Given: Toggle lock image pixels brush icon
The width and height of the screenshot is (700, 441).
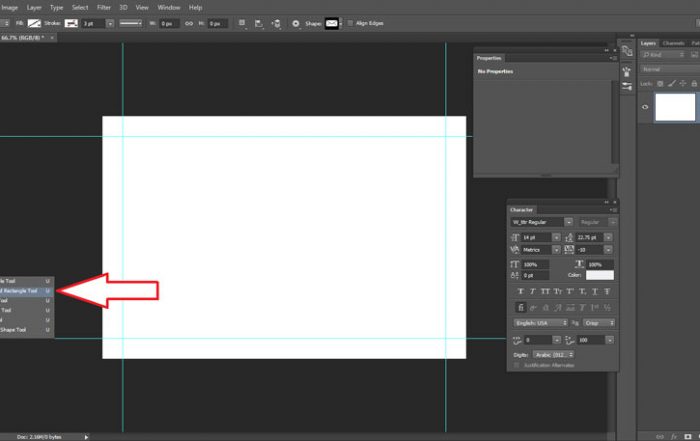Looking at the screenshot, I should coord(671,83).
